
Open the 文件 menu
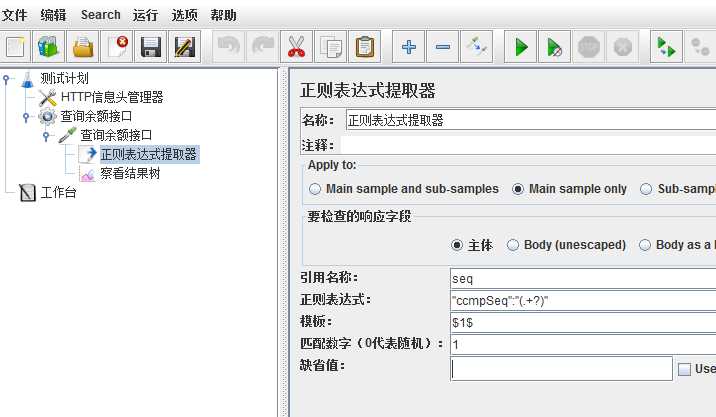click(14, 15)
